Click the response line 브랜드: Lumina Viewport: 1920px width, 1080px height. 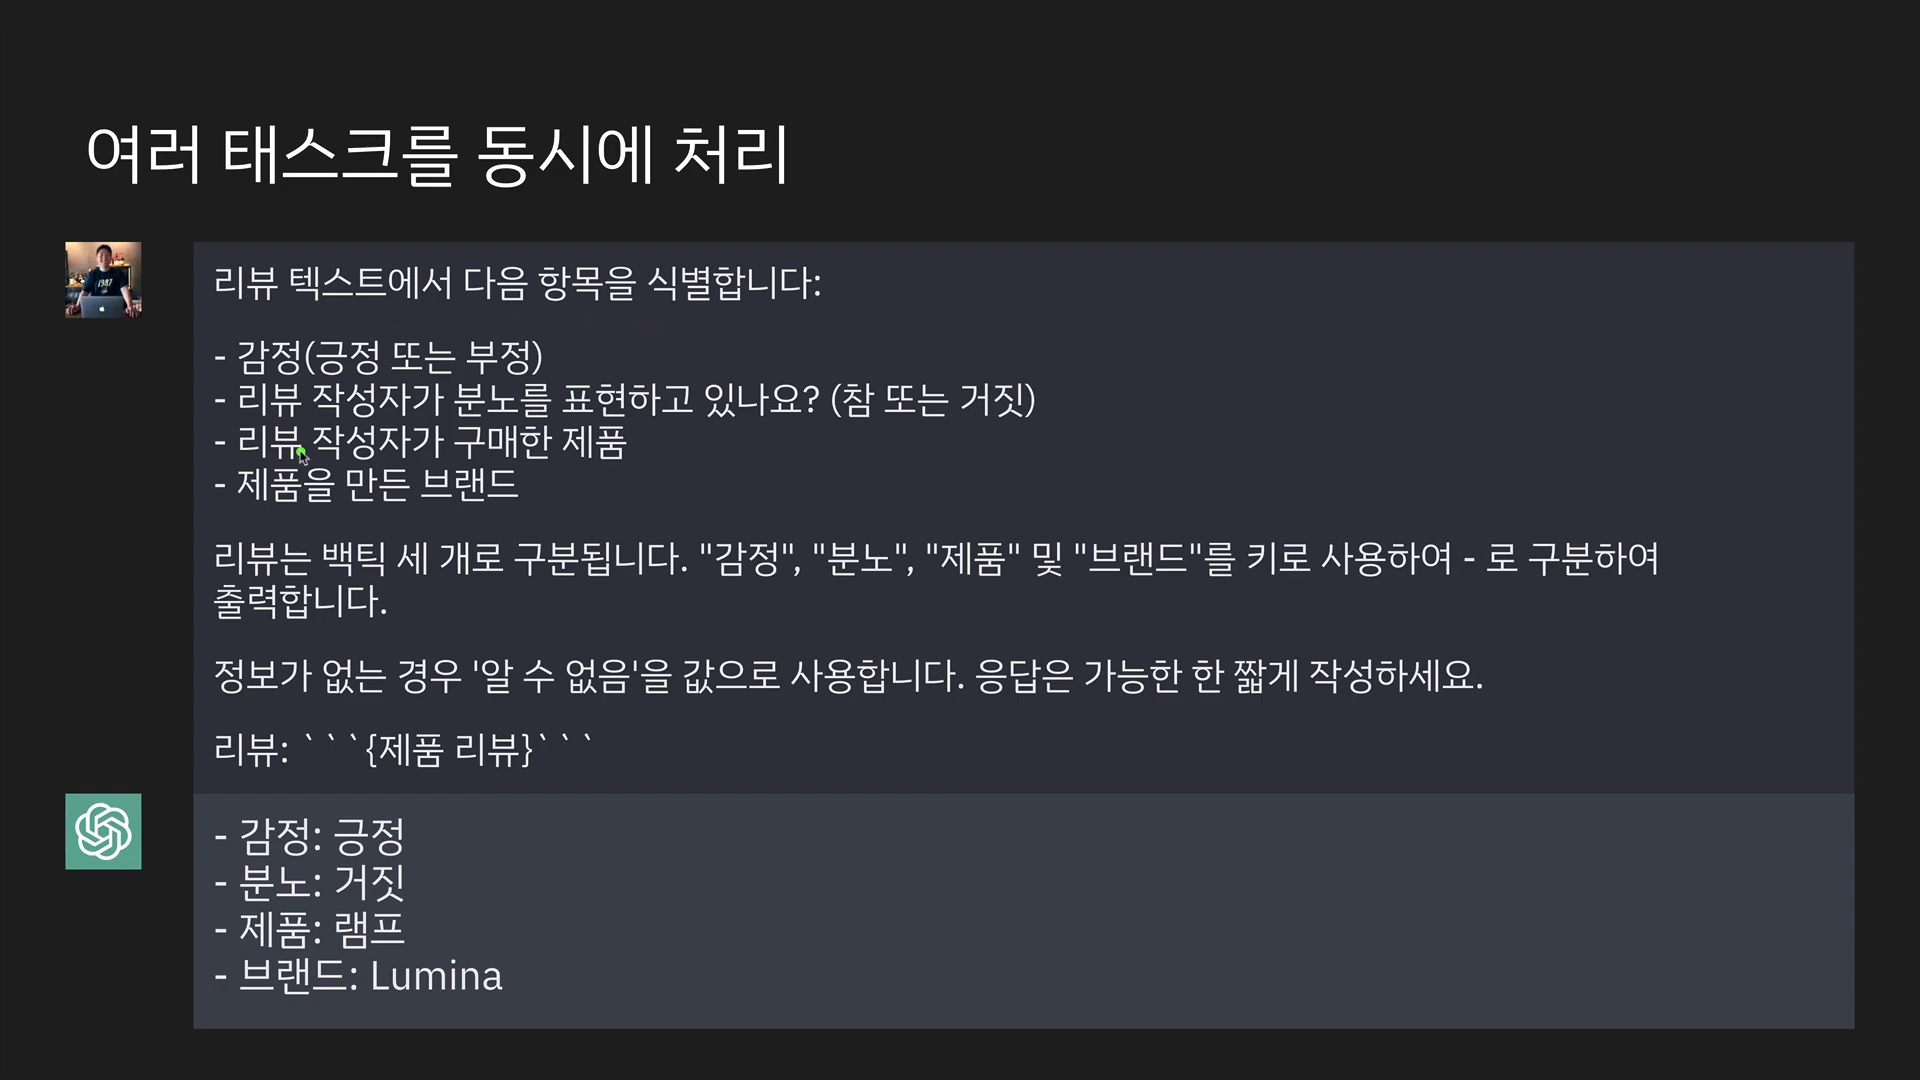tap(358, 976)
